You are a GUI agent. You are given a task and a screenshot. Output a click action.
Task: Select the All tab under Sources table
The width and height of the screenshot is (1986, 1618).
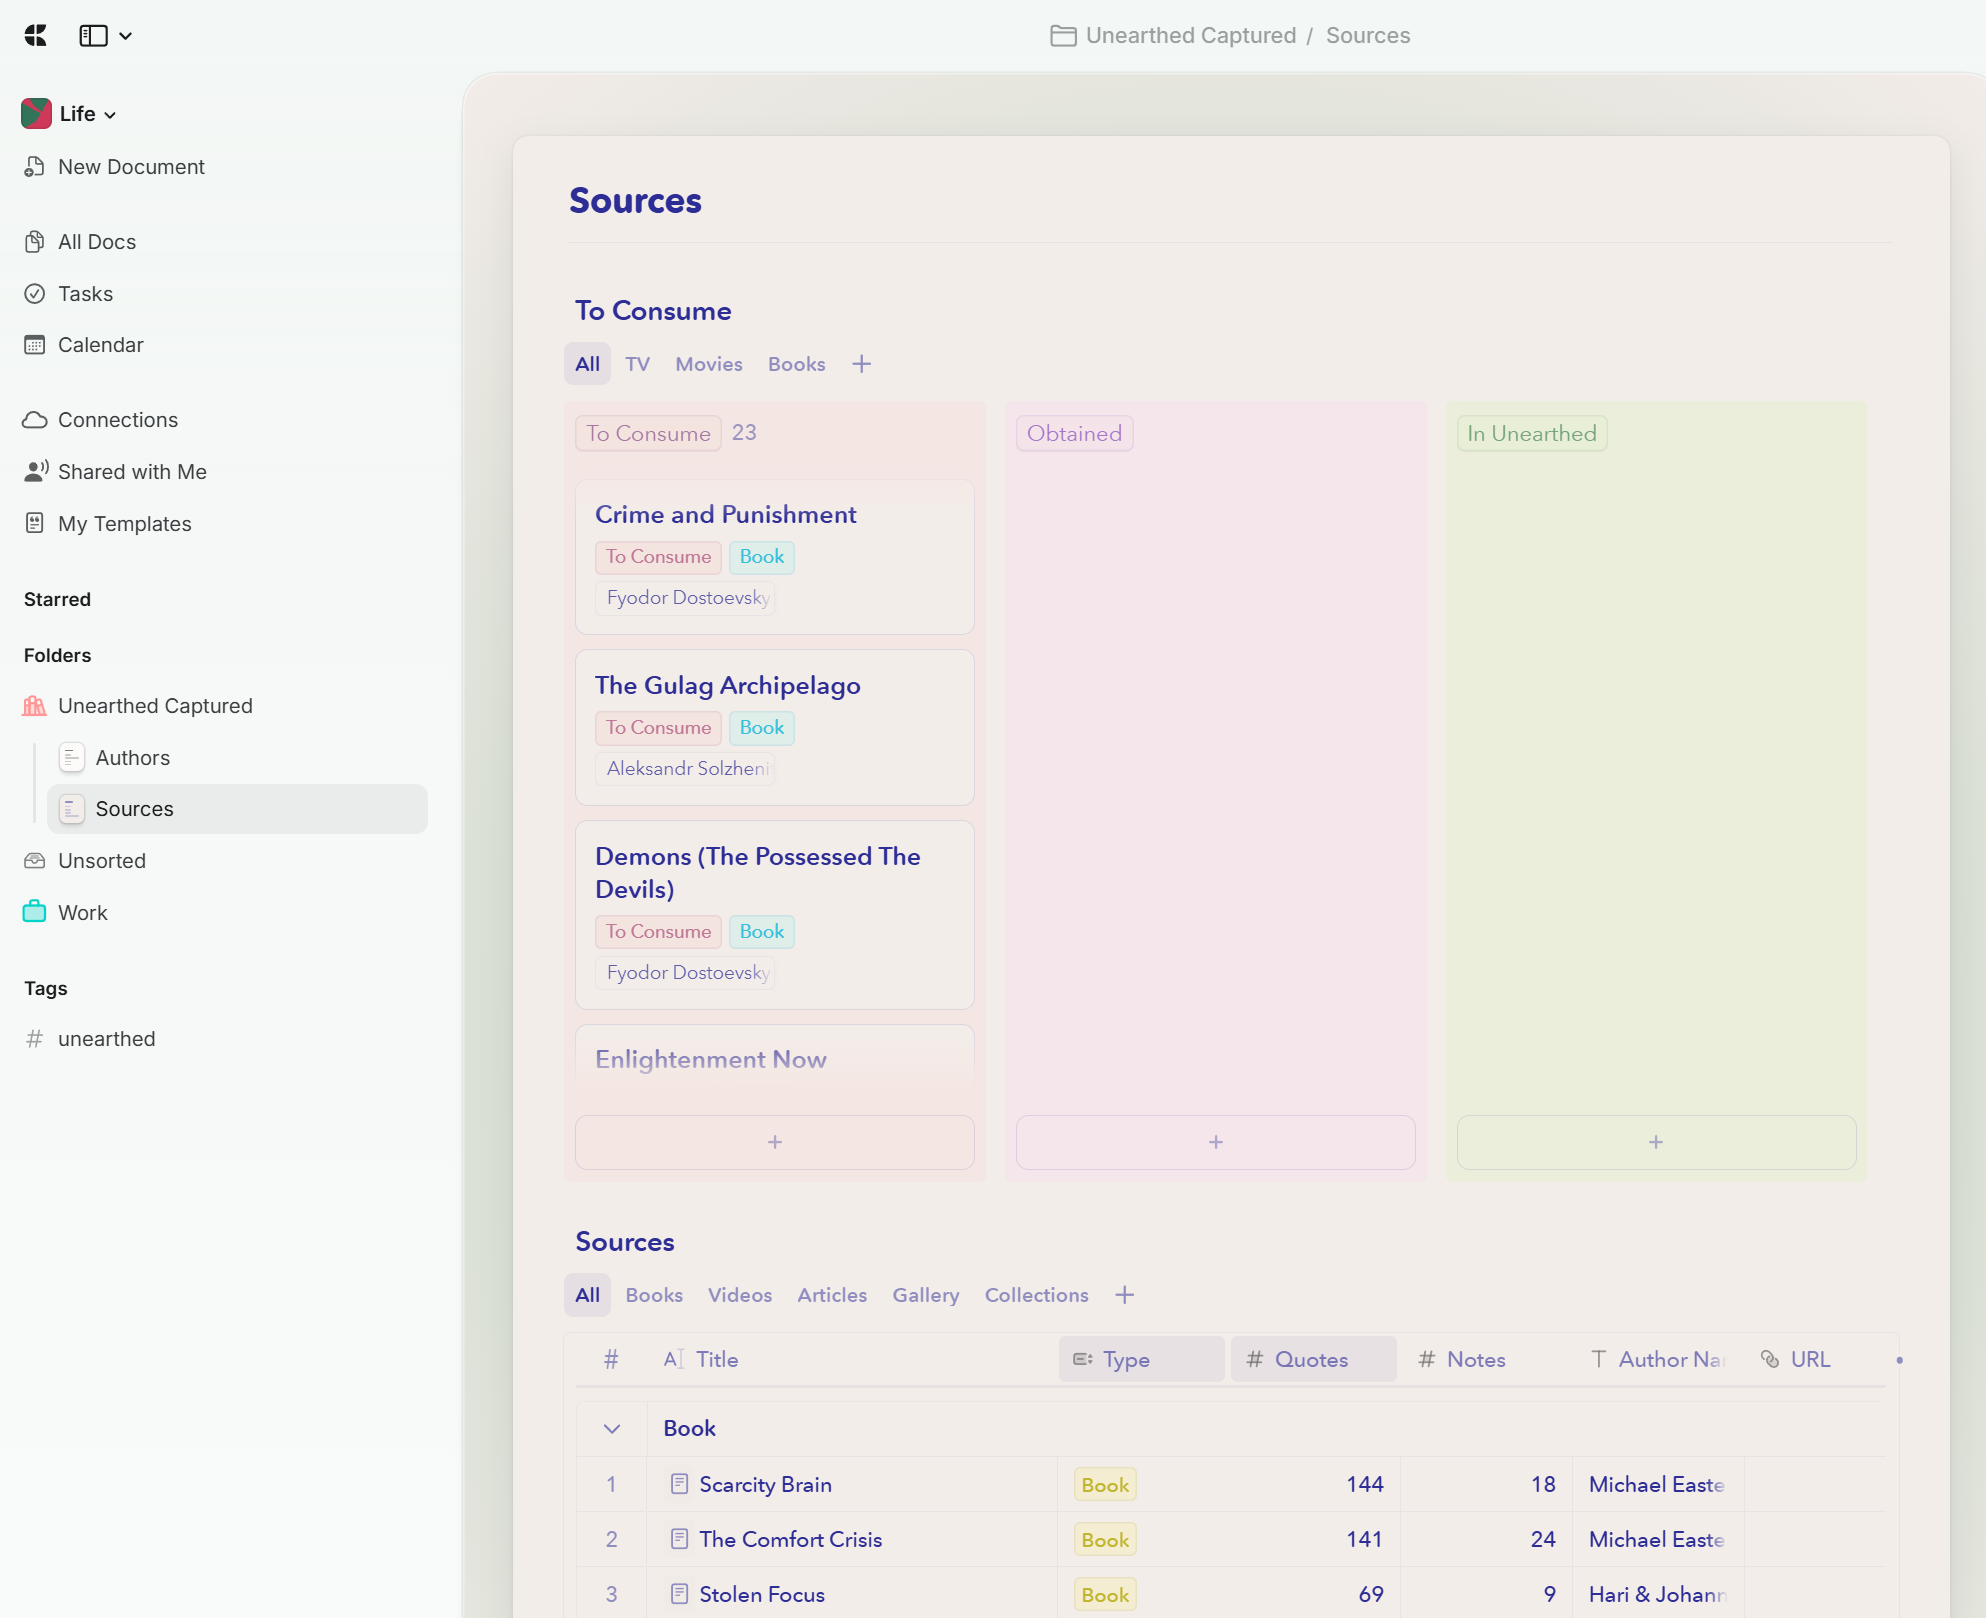(x=588, y=1295)
